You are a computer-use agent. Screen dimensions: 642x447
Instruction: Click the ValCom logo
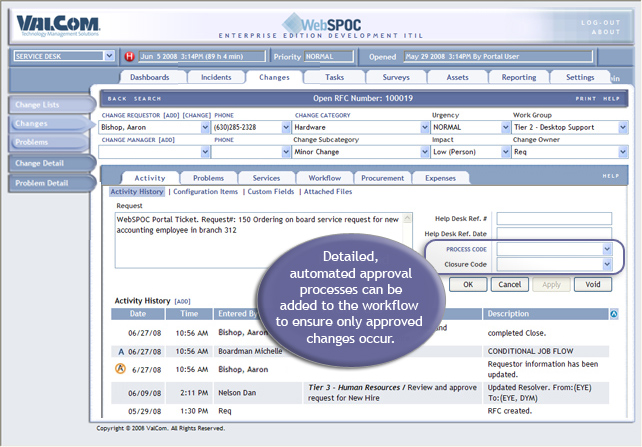pyautogui.click(x=55, y=23)
